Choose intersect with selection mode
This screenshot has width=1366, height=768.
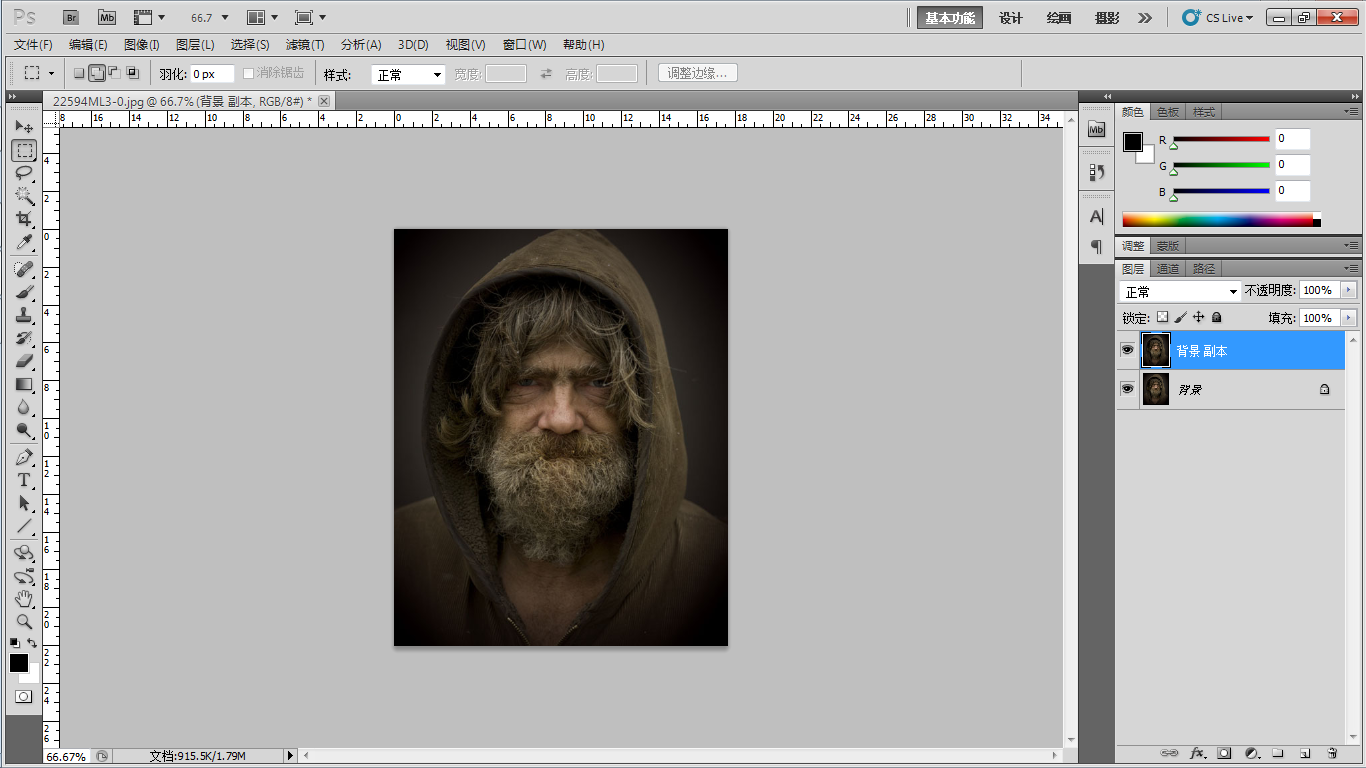click(133, 73)
